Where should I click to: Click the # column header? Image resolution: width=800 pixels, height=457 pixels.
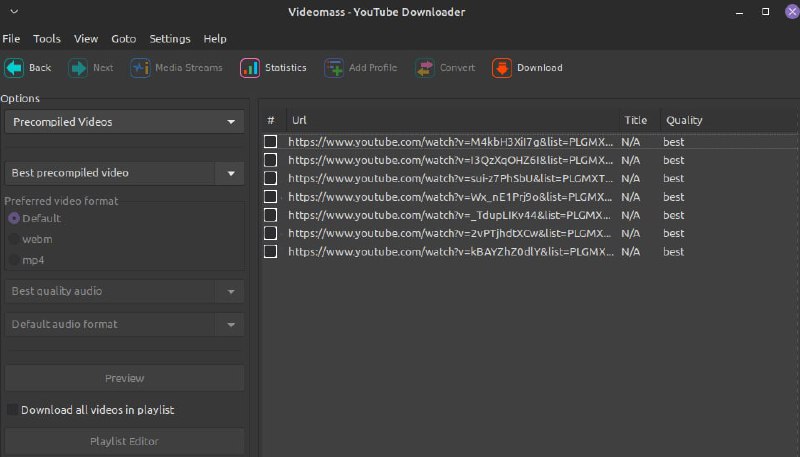[273, 120]
